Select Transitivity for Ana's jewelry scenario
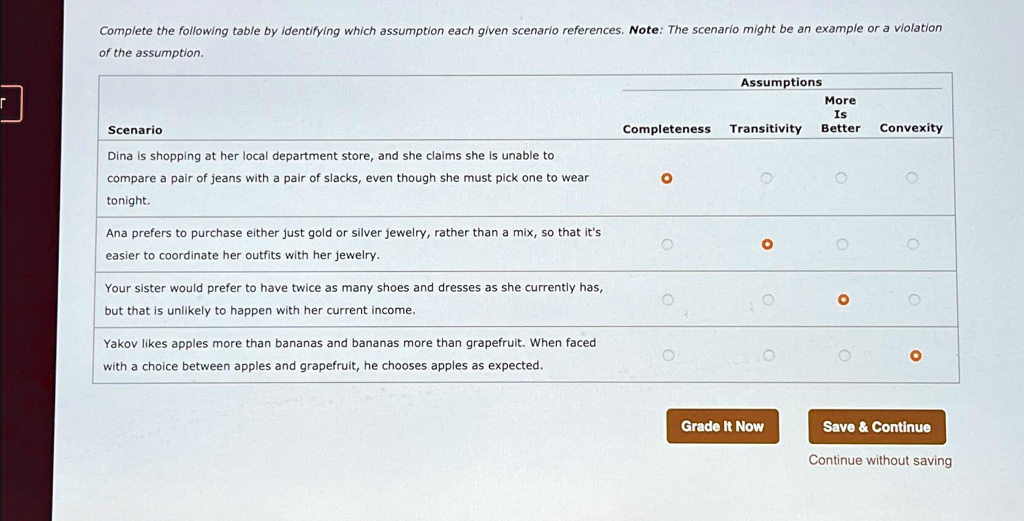This screenshot has height=521, width=1024. point(766,244)
